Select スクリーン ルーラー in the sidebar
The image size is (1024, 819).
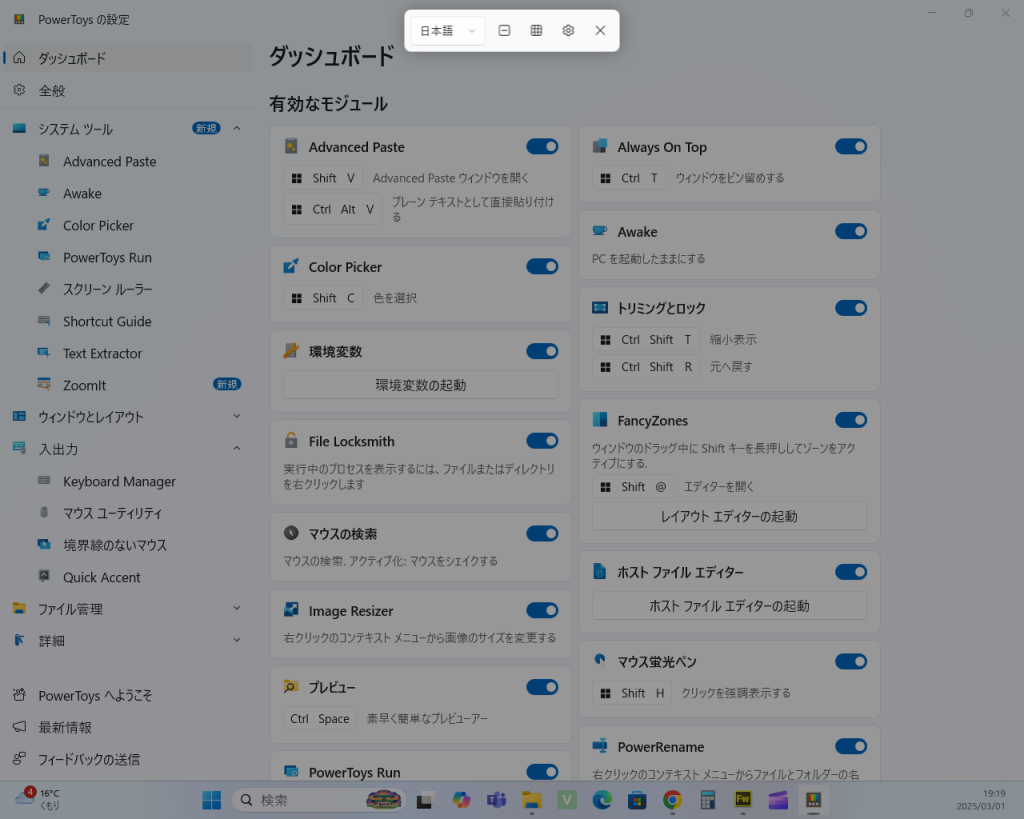point(108,289)
